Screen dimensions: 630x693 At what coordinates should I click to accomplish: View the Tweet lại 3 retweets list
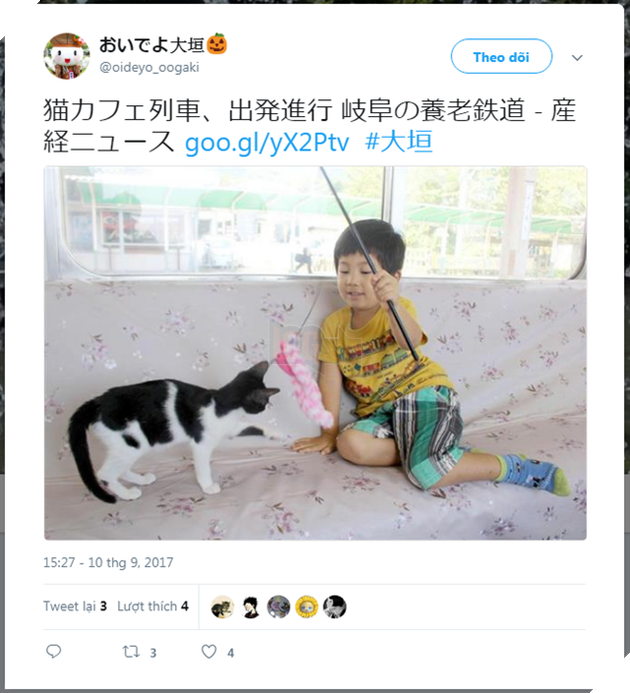pos(75,606)
